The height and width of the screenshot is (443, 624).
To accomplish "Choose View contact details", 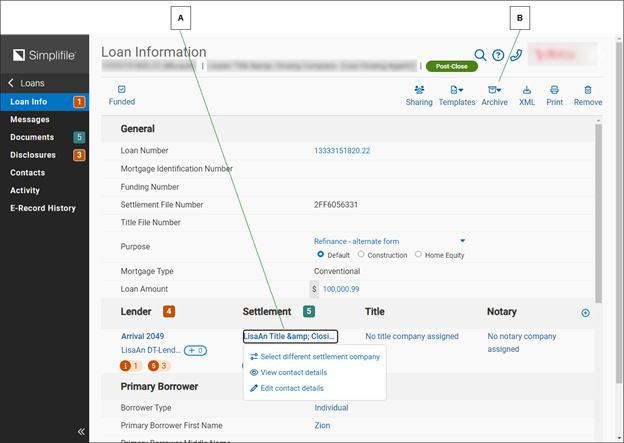I will tap(289, 373).
